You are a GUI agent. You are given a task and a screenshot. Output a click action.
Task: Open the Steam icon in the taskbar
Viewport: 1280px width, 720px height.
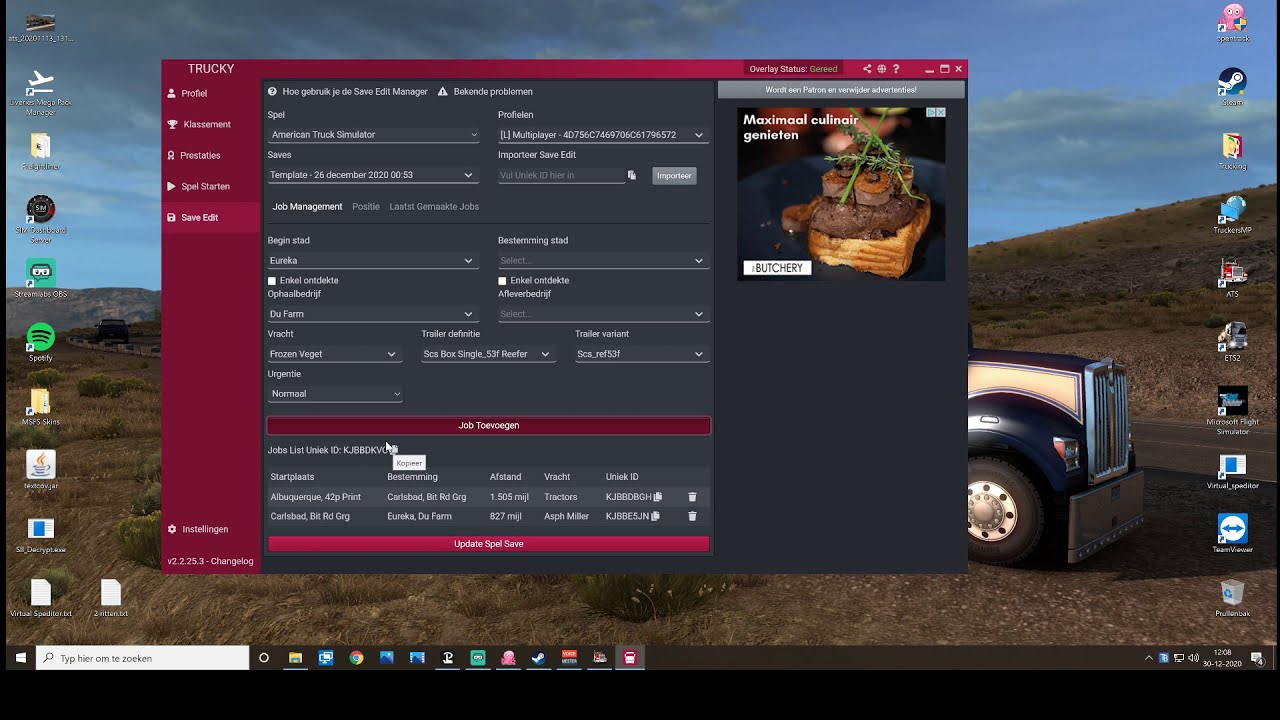point(538,658)
